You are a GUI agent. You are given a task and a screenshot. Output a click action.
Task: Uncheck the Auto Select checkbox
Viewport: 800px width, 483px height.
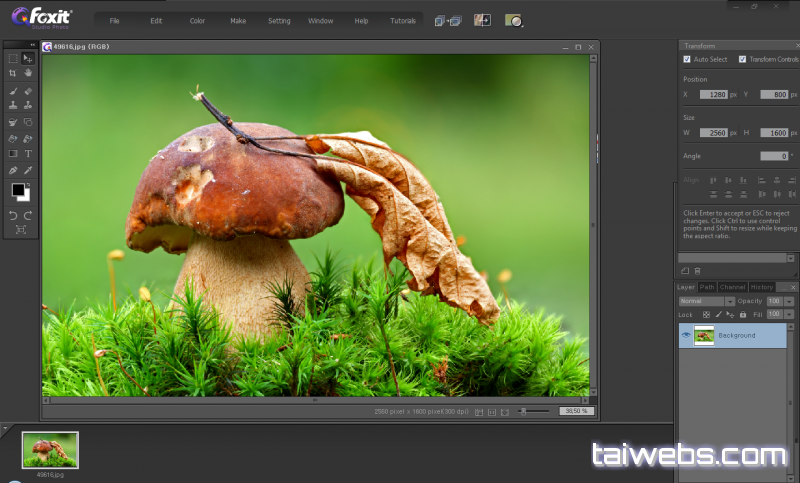(x=687, y=59)
